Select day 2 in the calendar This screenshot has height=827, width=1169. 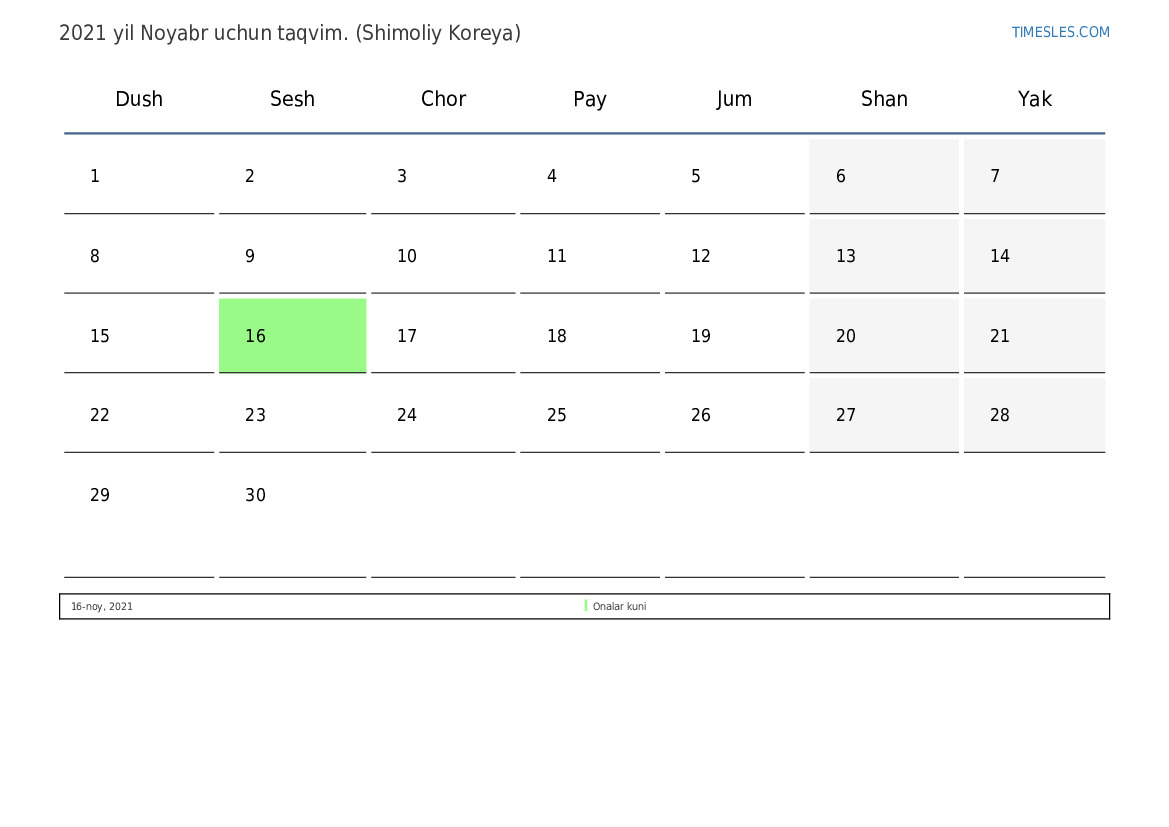point(292,177)
